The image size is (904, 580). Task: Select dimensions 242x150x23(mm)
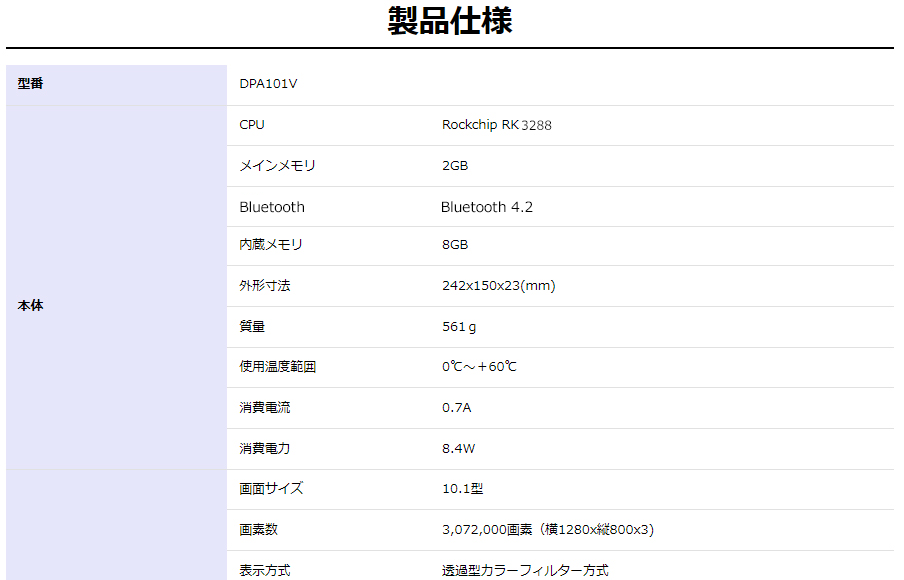(x=499, y=286)
